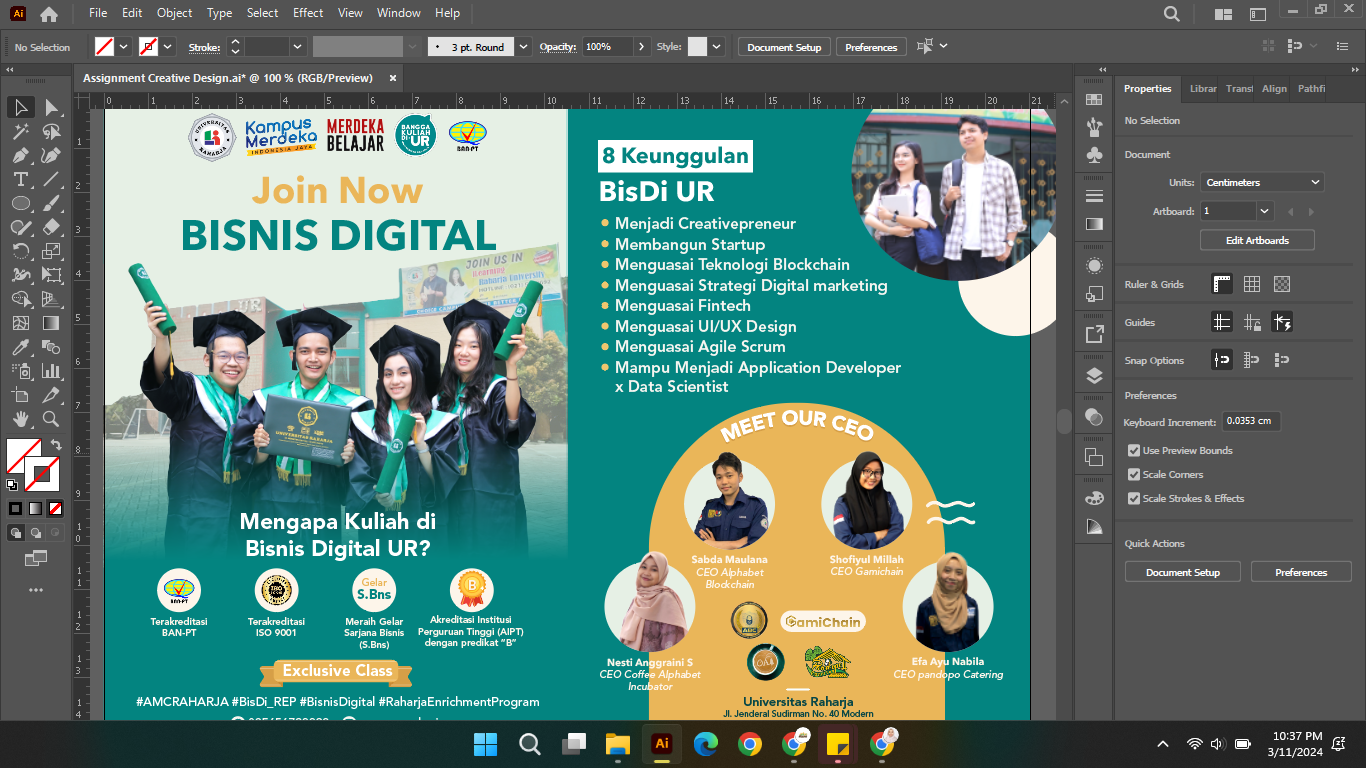Toggle Show Guides button
The image size is (1366, 768).
tap(1222, 322)
